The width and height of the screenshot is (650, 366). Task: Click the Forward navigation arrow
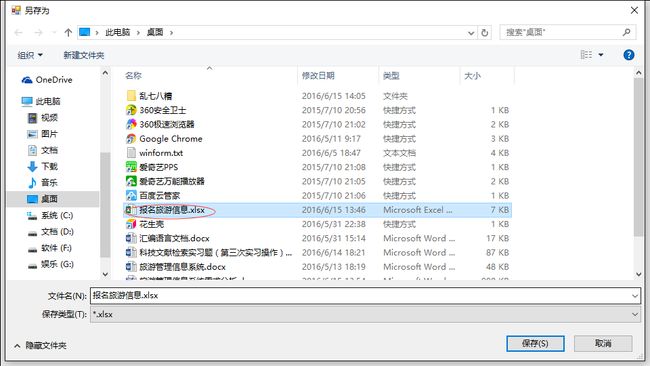(x=38, y=32)
